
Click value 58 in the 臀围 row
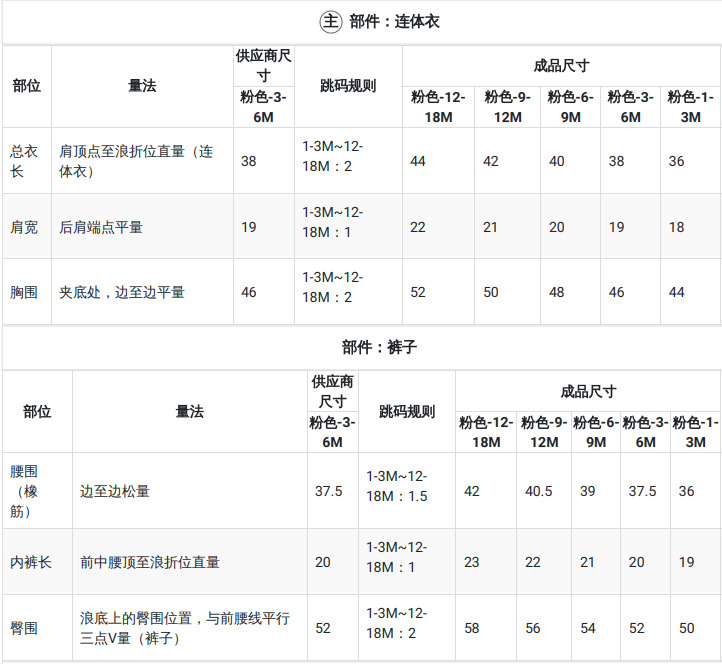pyautogui.click(x=472, y=628)
